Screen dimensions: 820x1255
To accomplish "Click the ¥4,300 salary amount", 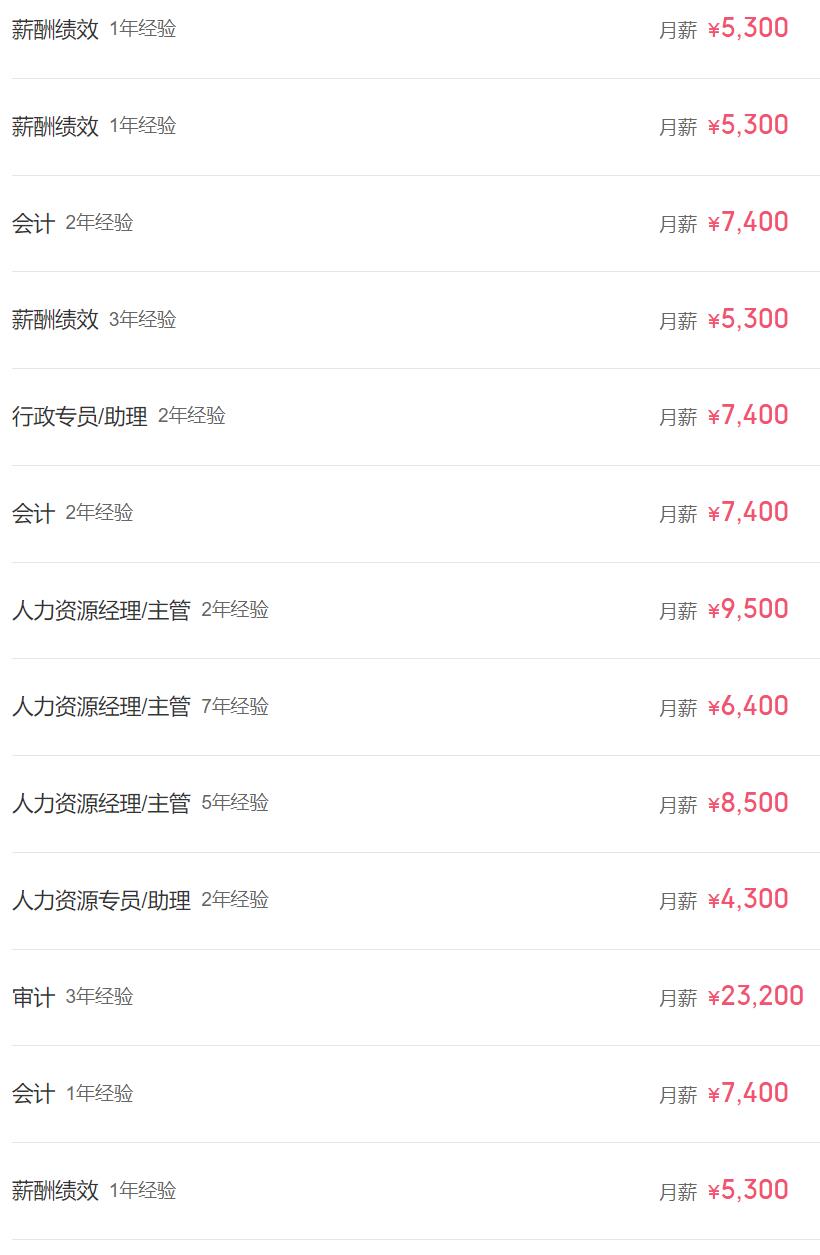I will (x=748, y=899).
